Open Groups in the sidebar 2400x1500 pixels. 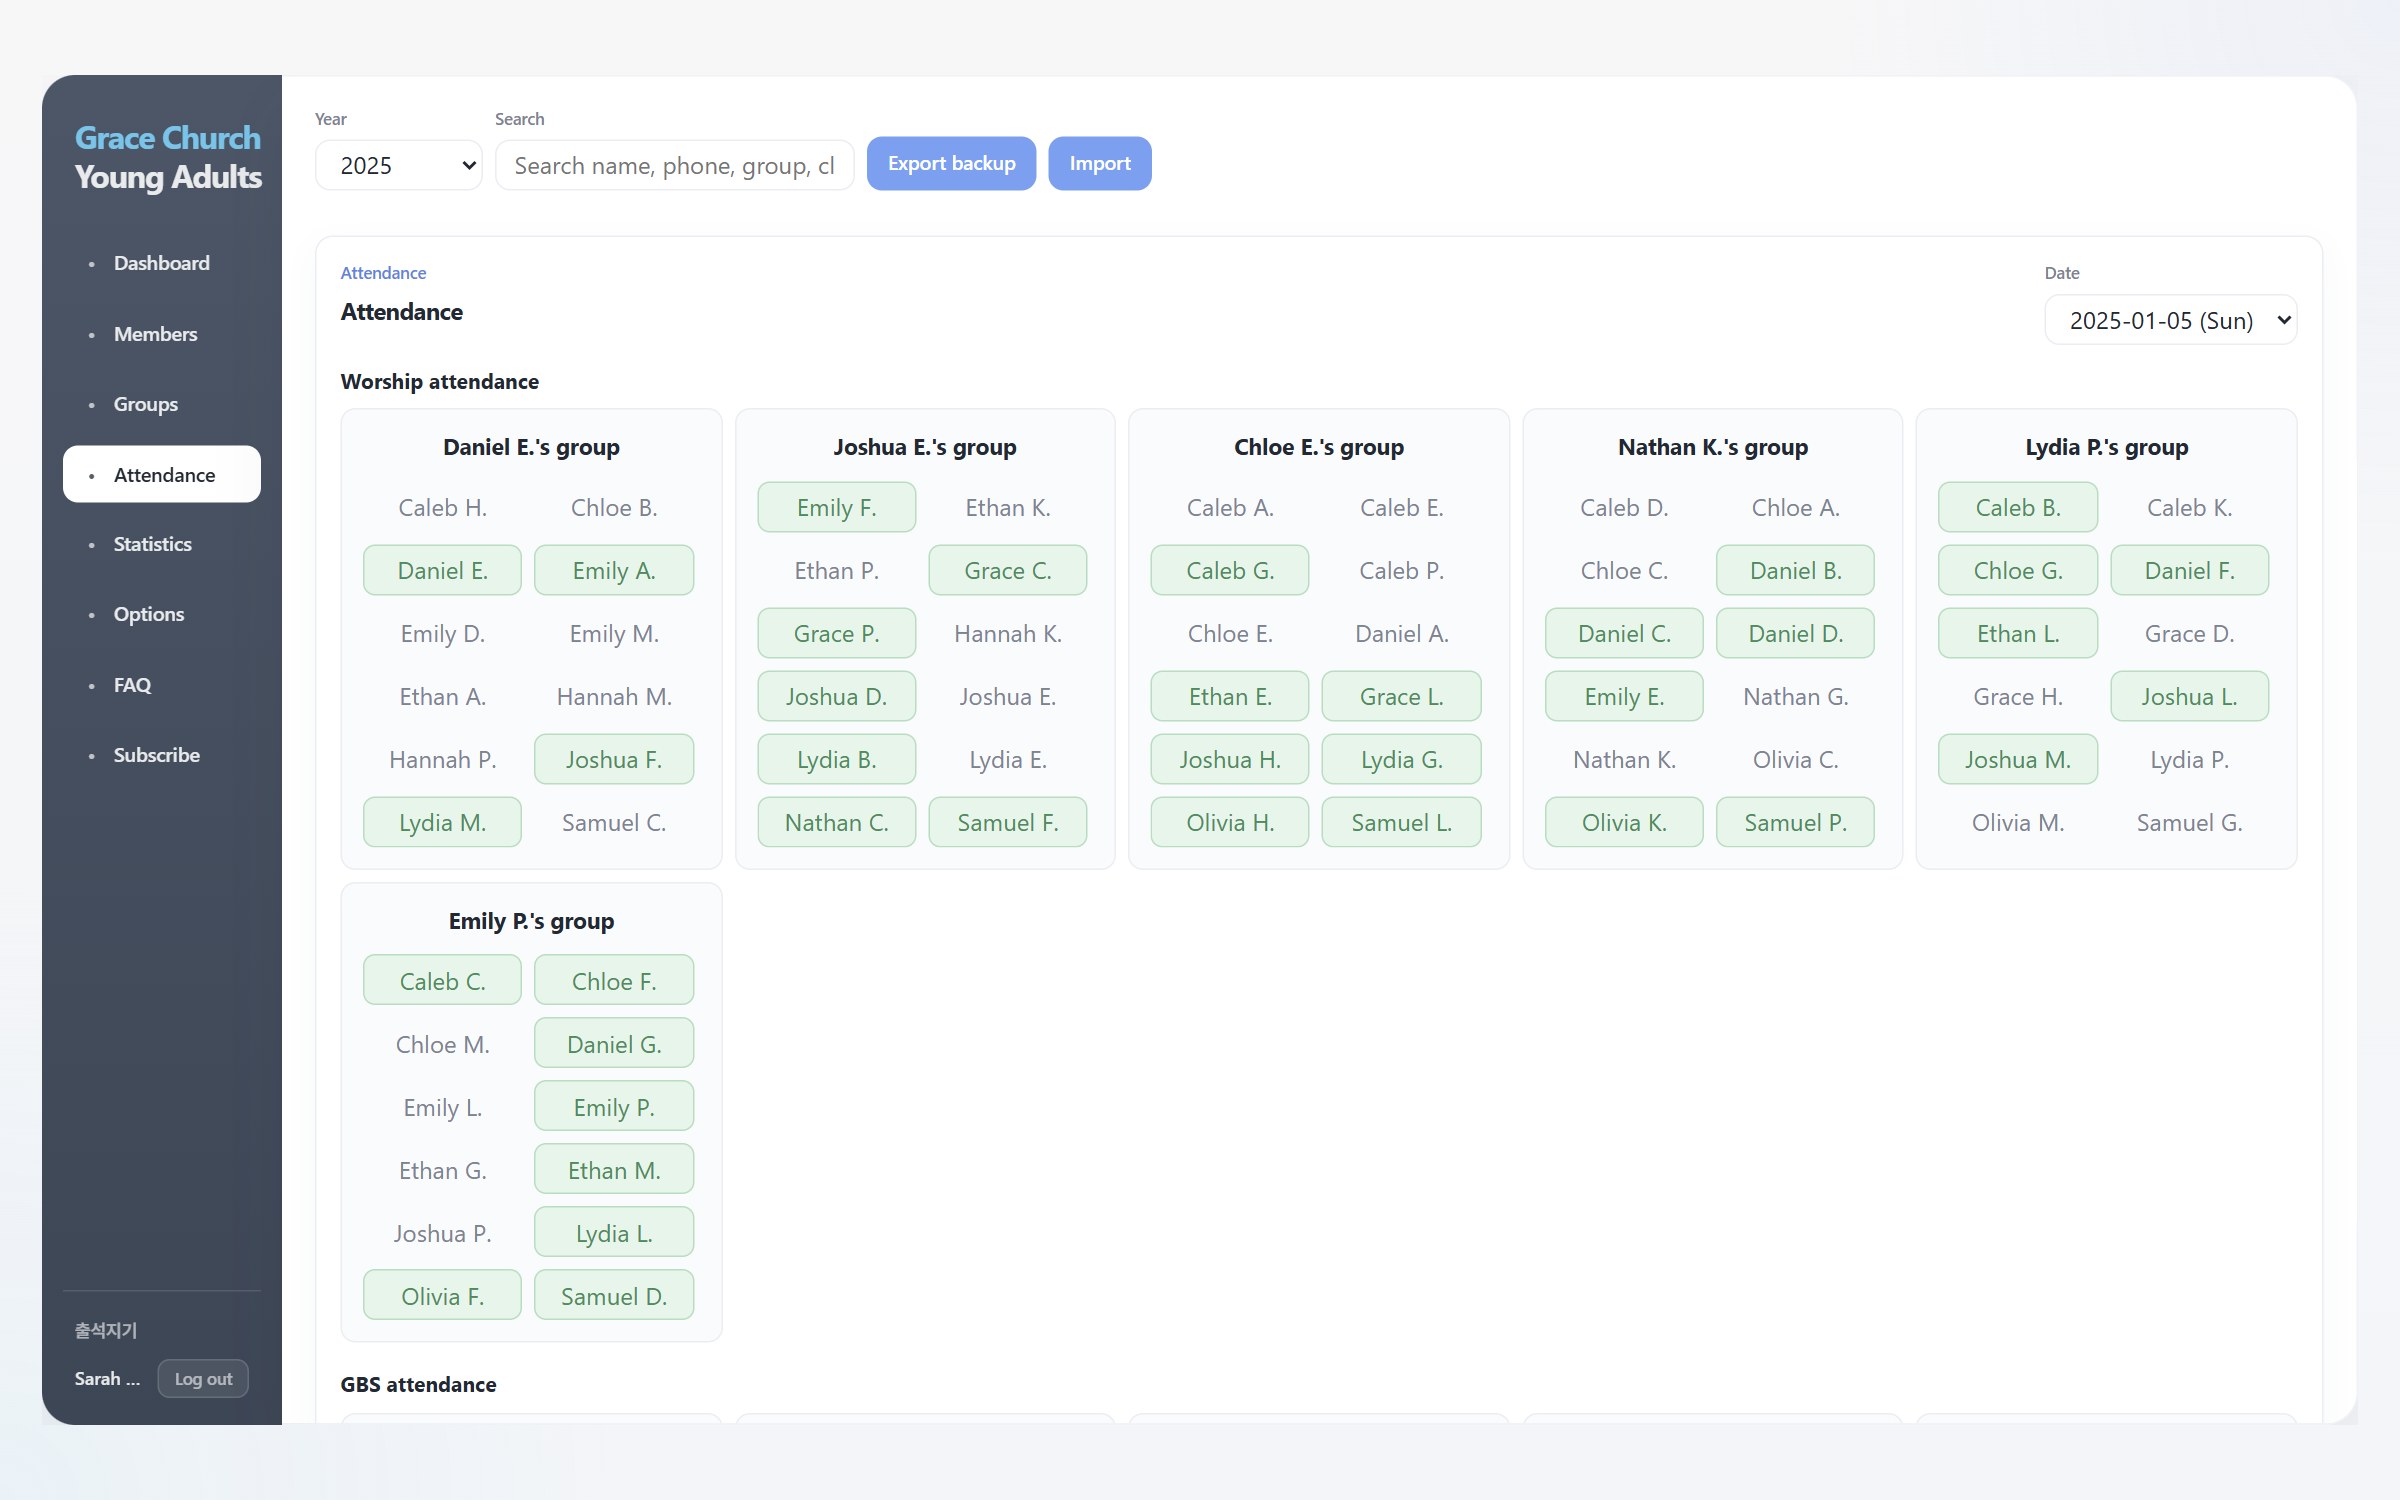coord(162,404)
